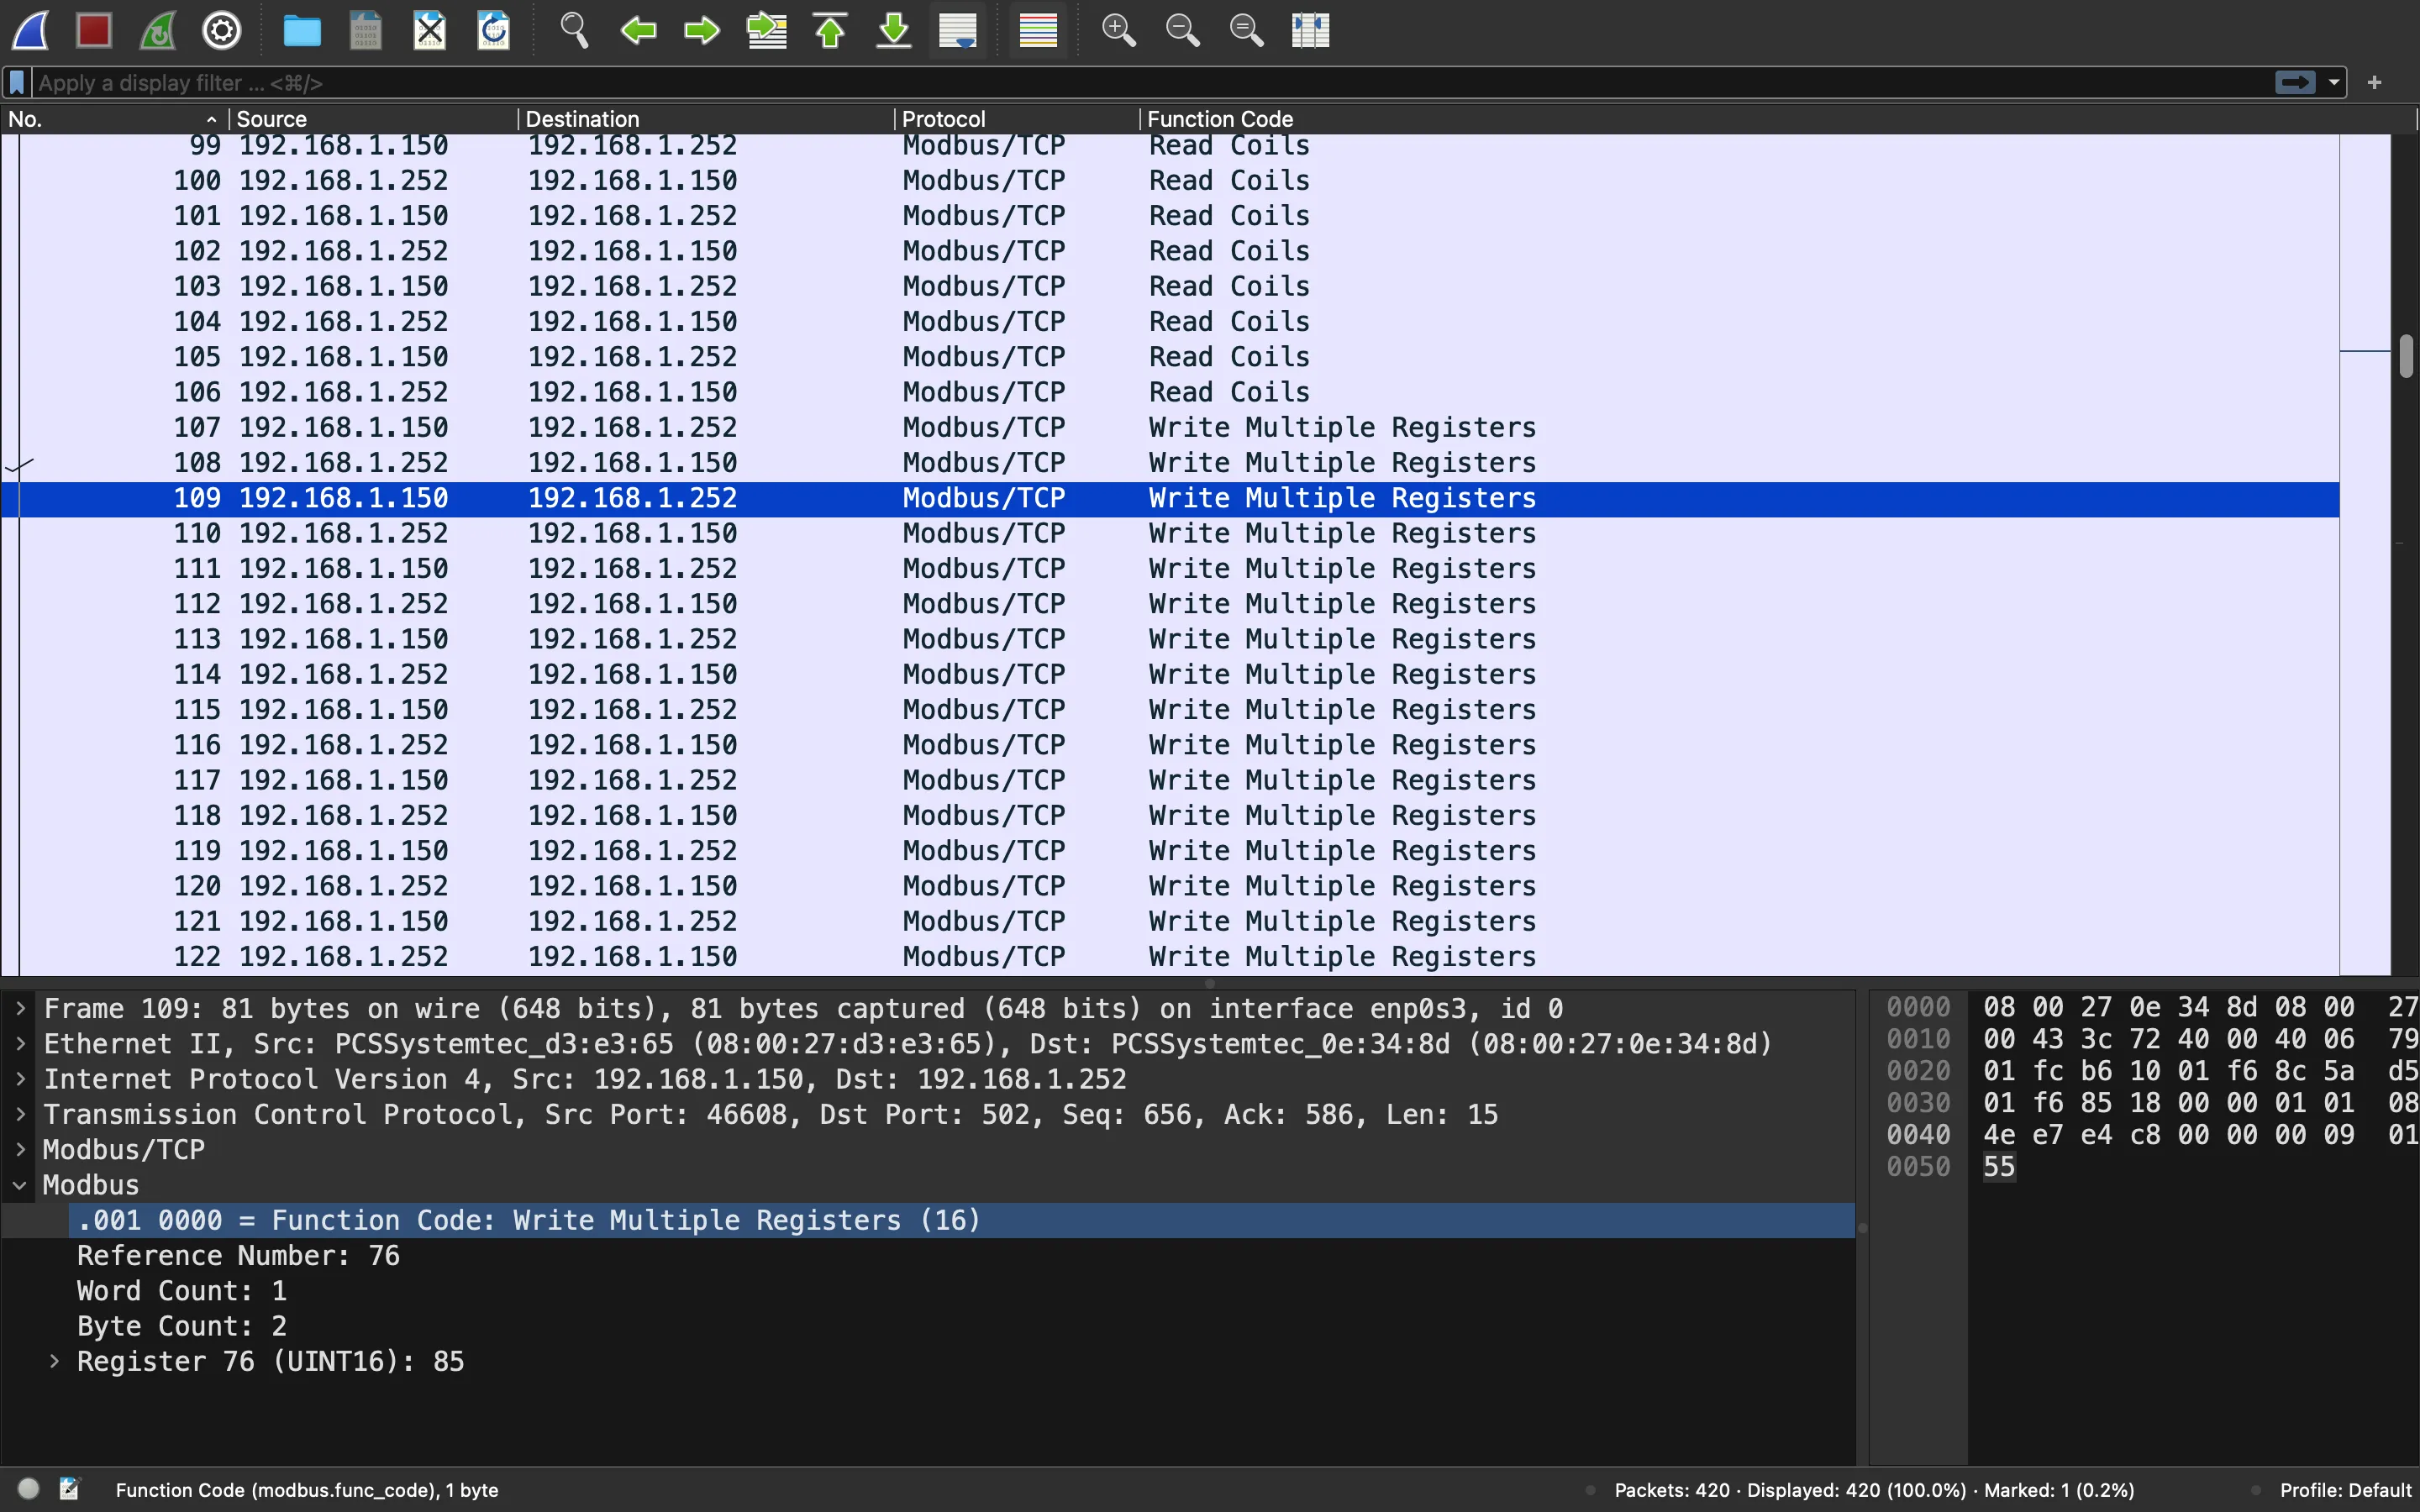Select the Word Count: 1 field
Image resolution: width=2420 pixels, height=1512 pixels.
click(x=182, y=1290)
